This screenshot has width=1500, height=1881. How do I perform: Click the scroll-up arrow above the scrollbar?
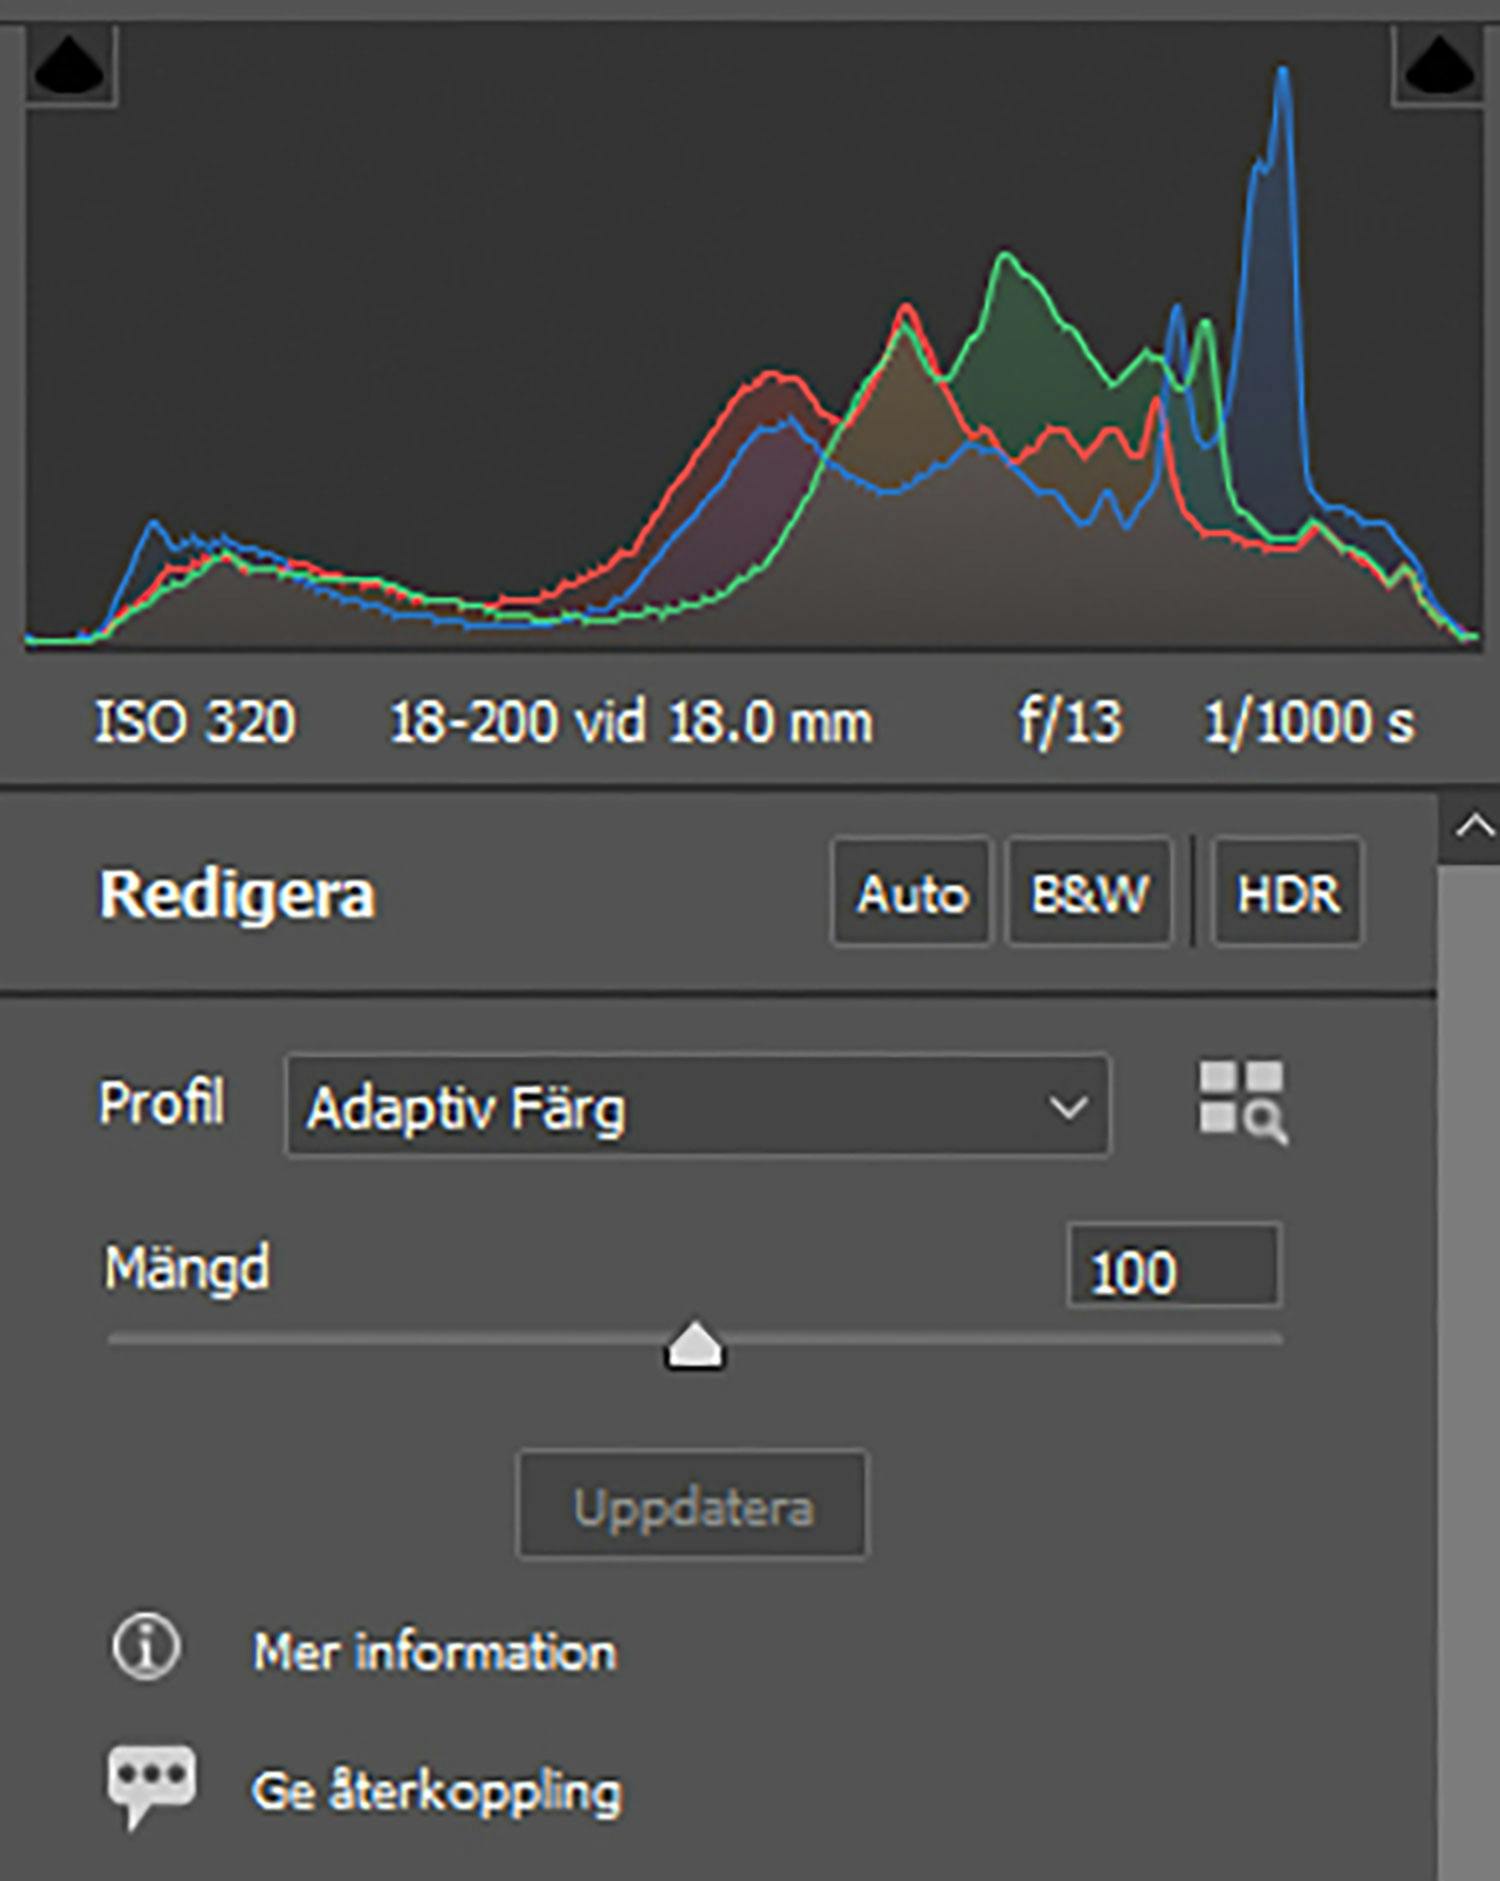[1474, 827]
